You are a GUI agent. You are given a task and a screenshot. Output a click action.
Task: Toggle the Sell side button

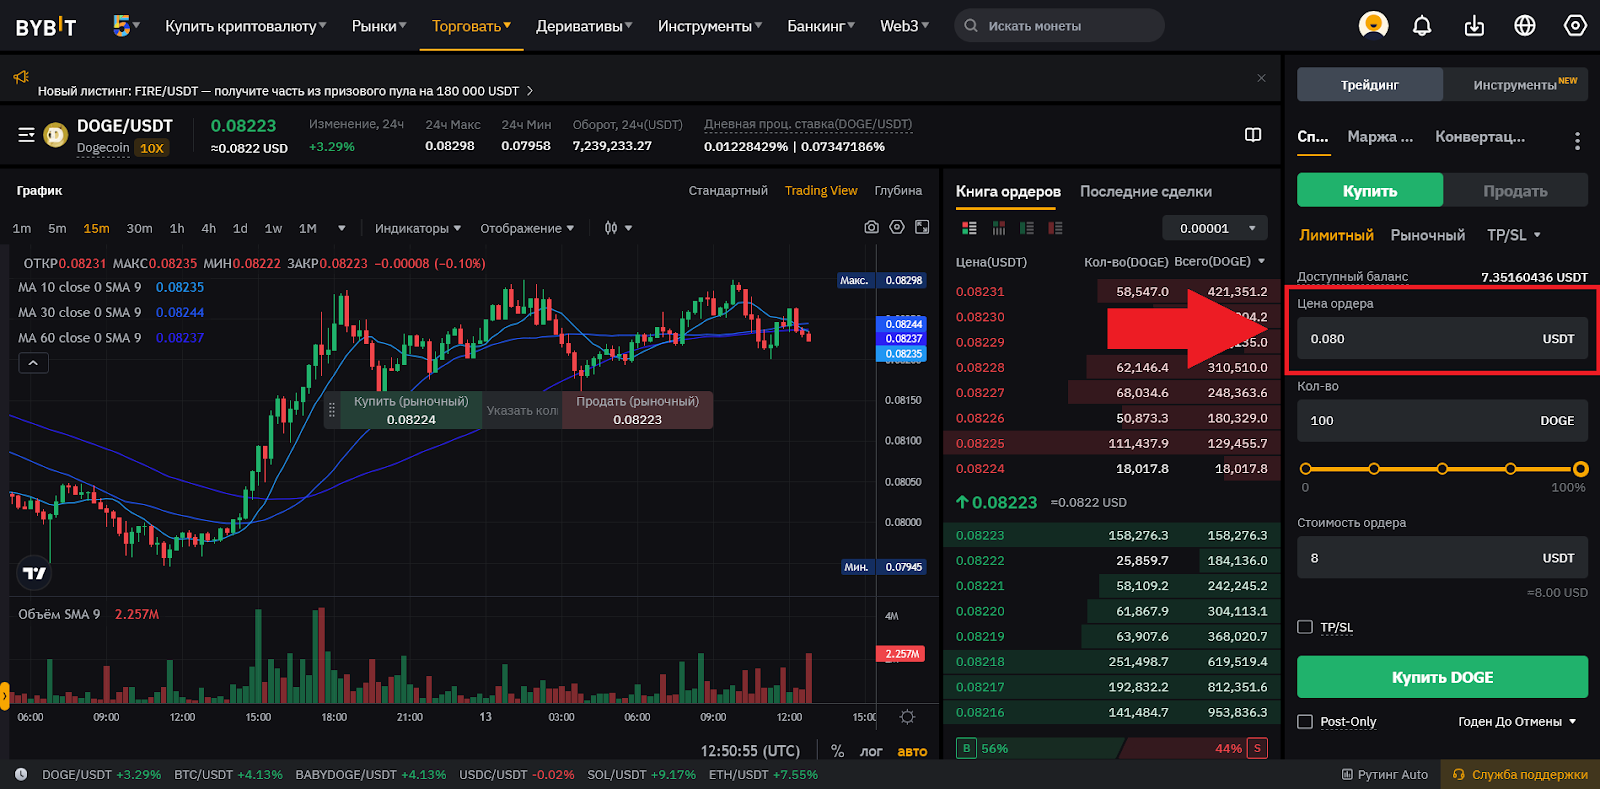pos(1515,190)
